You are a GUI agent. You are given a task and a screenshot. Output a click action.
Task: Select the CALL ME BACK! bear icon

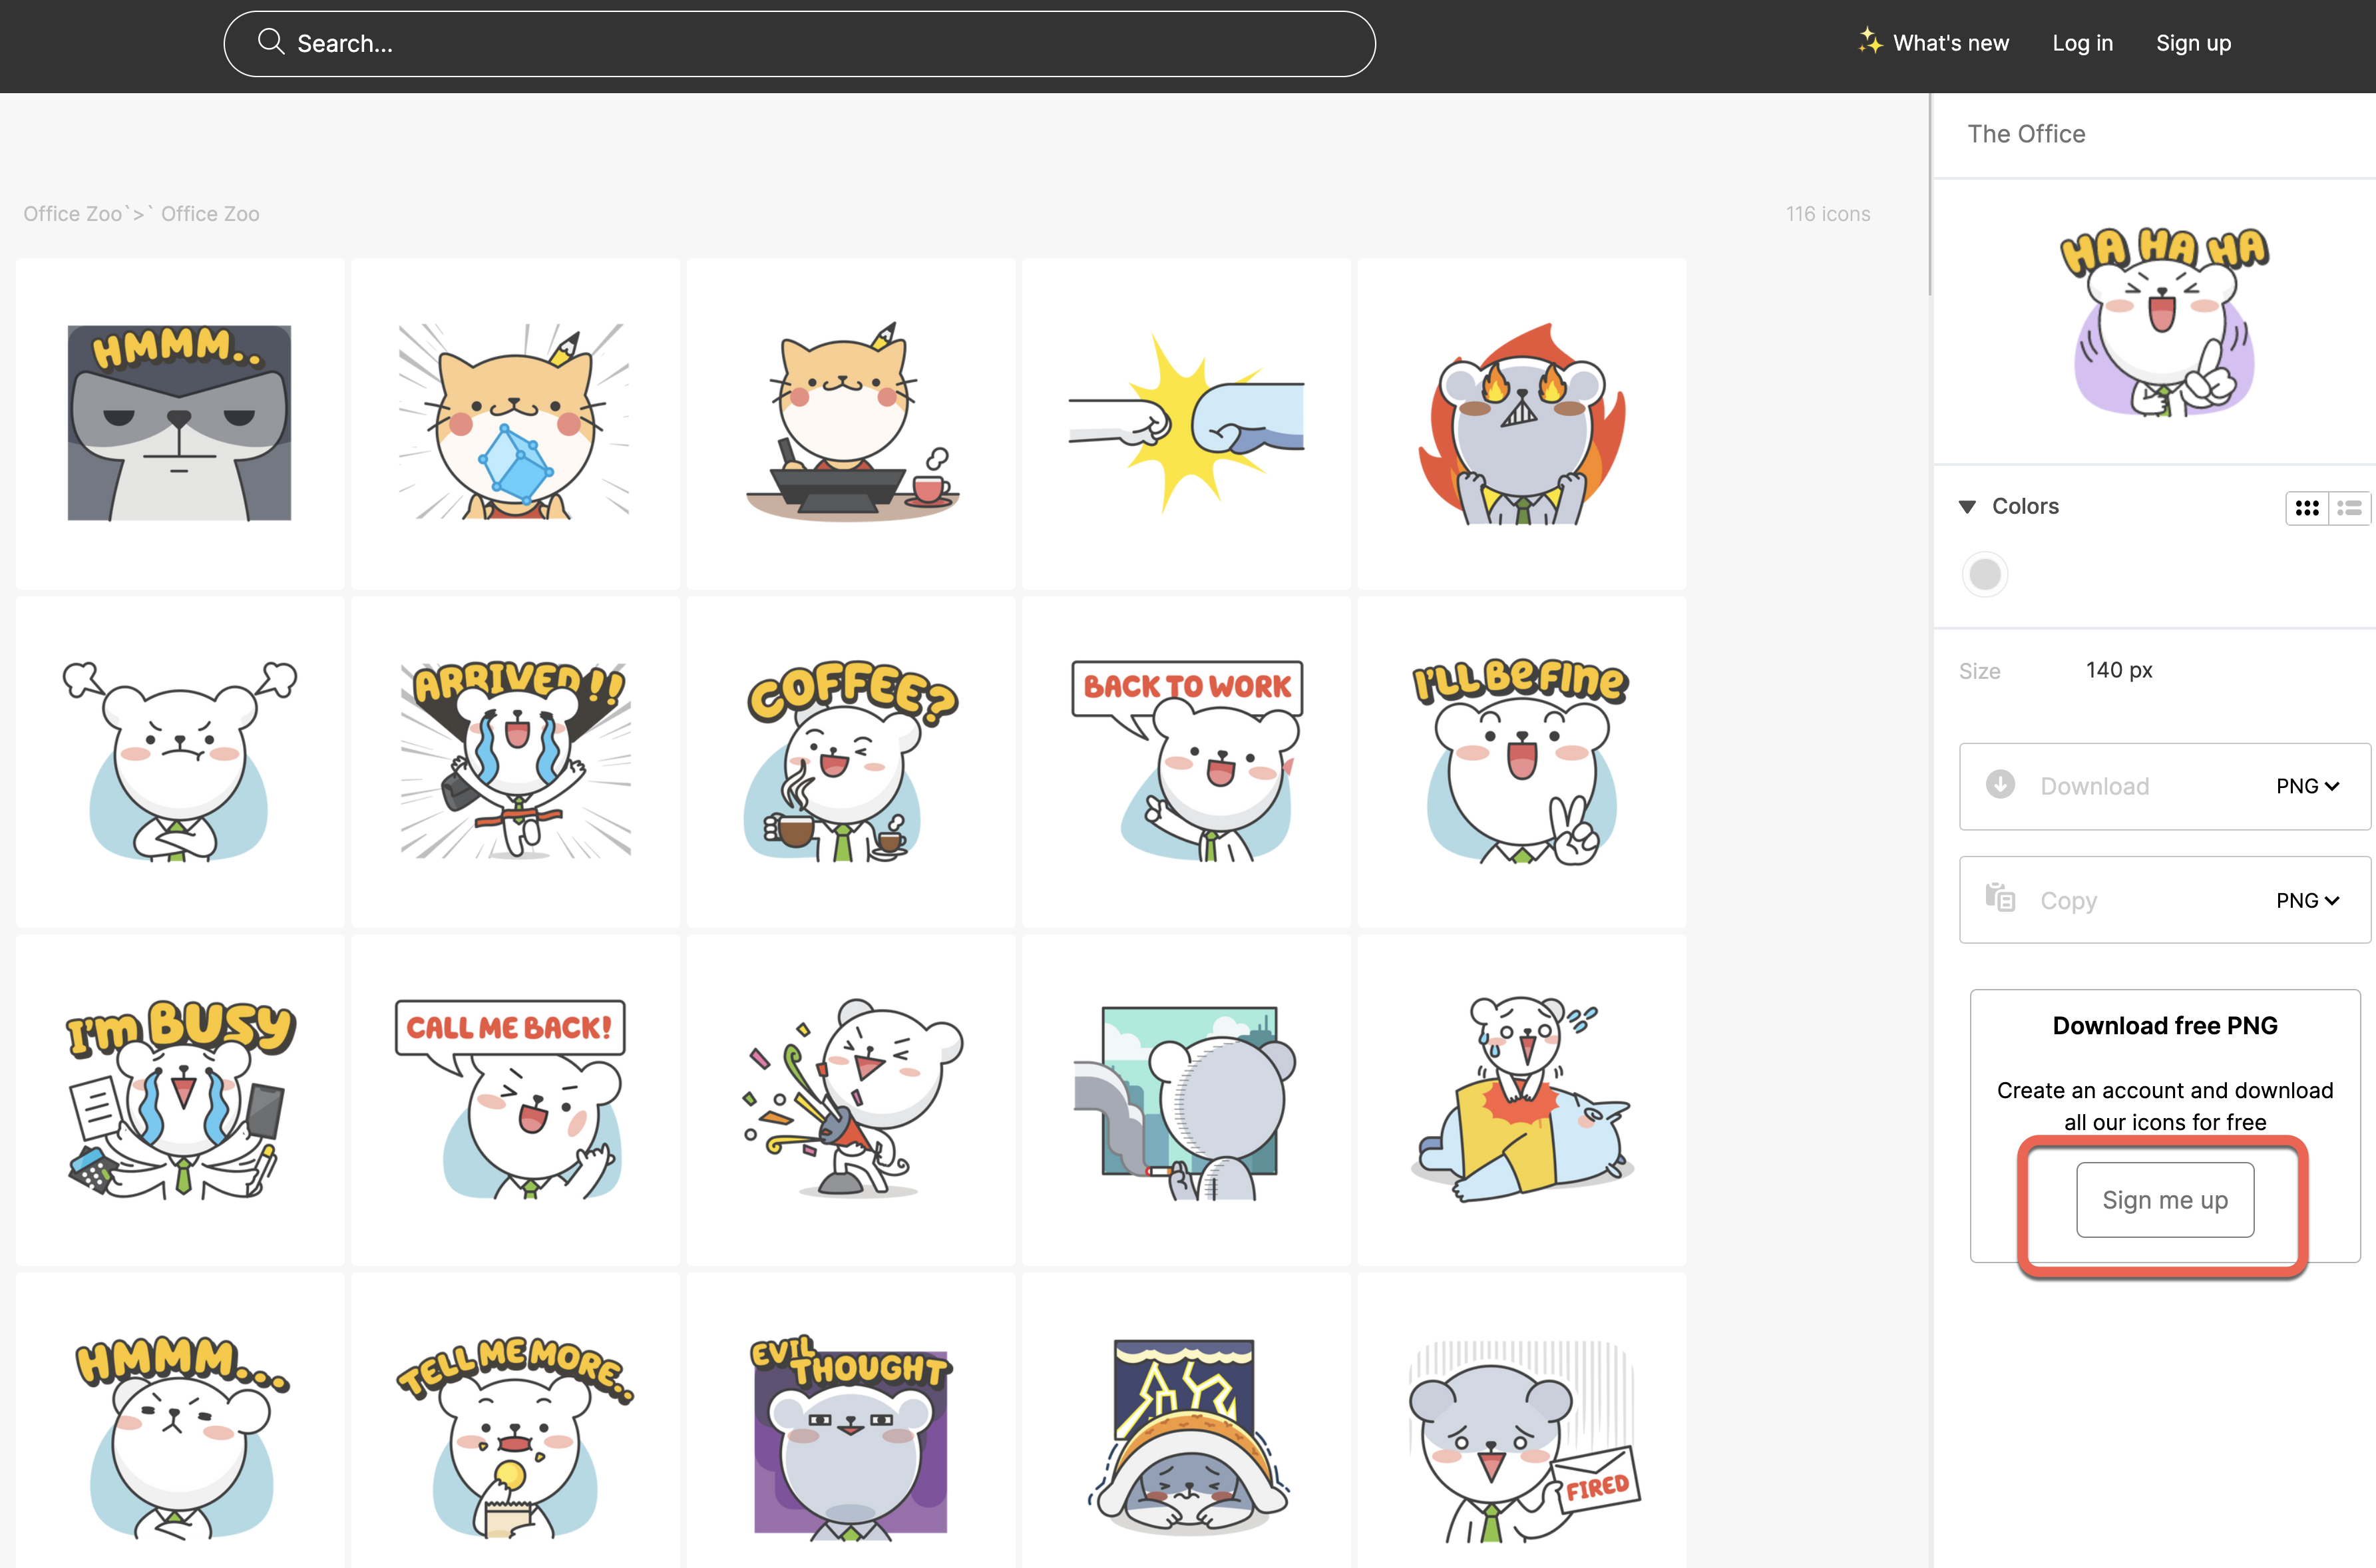pyautogui.click(x=515, y=1100)
